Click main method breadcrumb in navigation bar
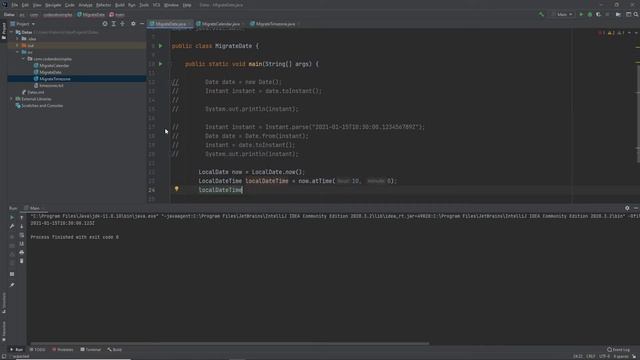Viewport: 640px width, 360px height. click(117, 15)
